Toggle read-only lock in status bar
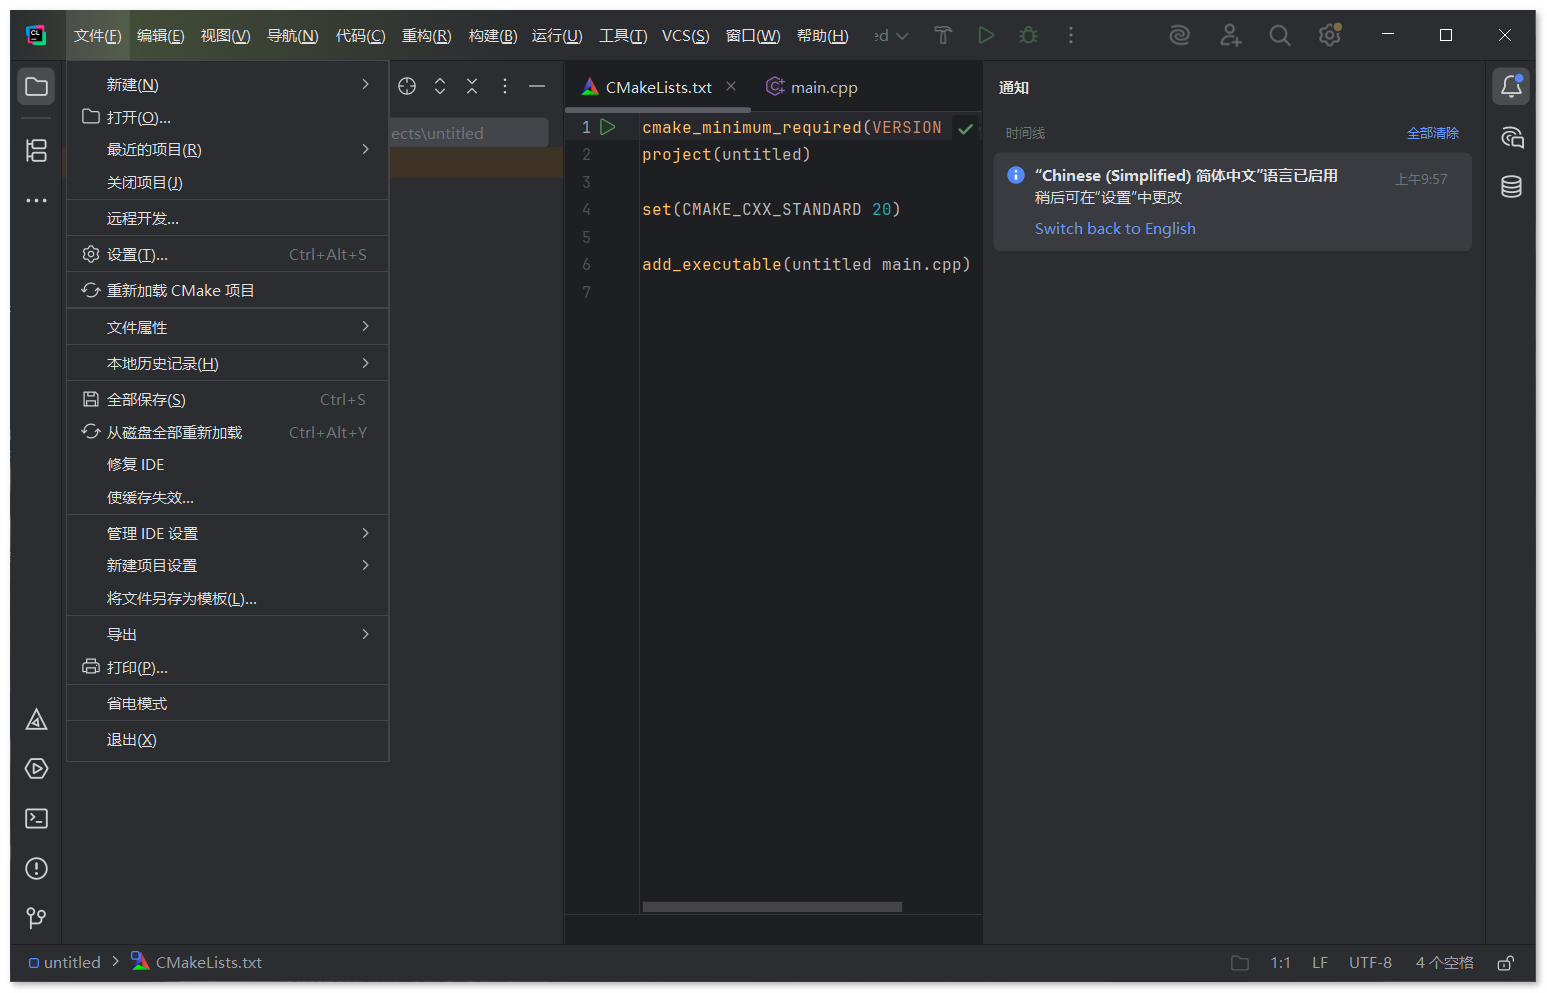 point(1505,963)
